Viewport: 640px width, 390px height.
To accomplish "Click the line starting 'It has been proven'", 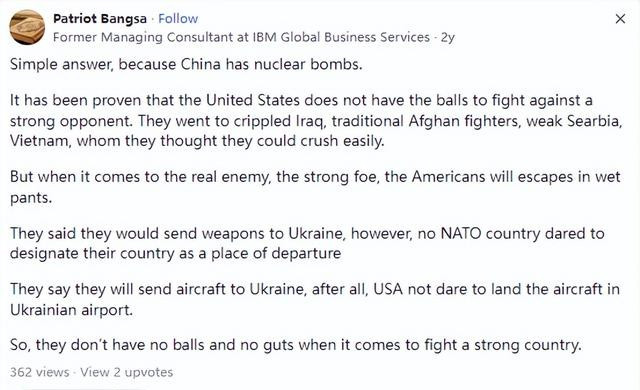I will tap(301, 100).
